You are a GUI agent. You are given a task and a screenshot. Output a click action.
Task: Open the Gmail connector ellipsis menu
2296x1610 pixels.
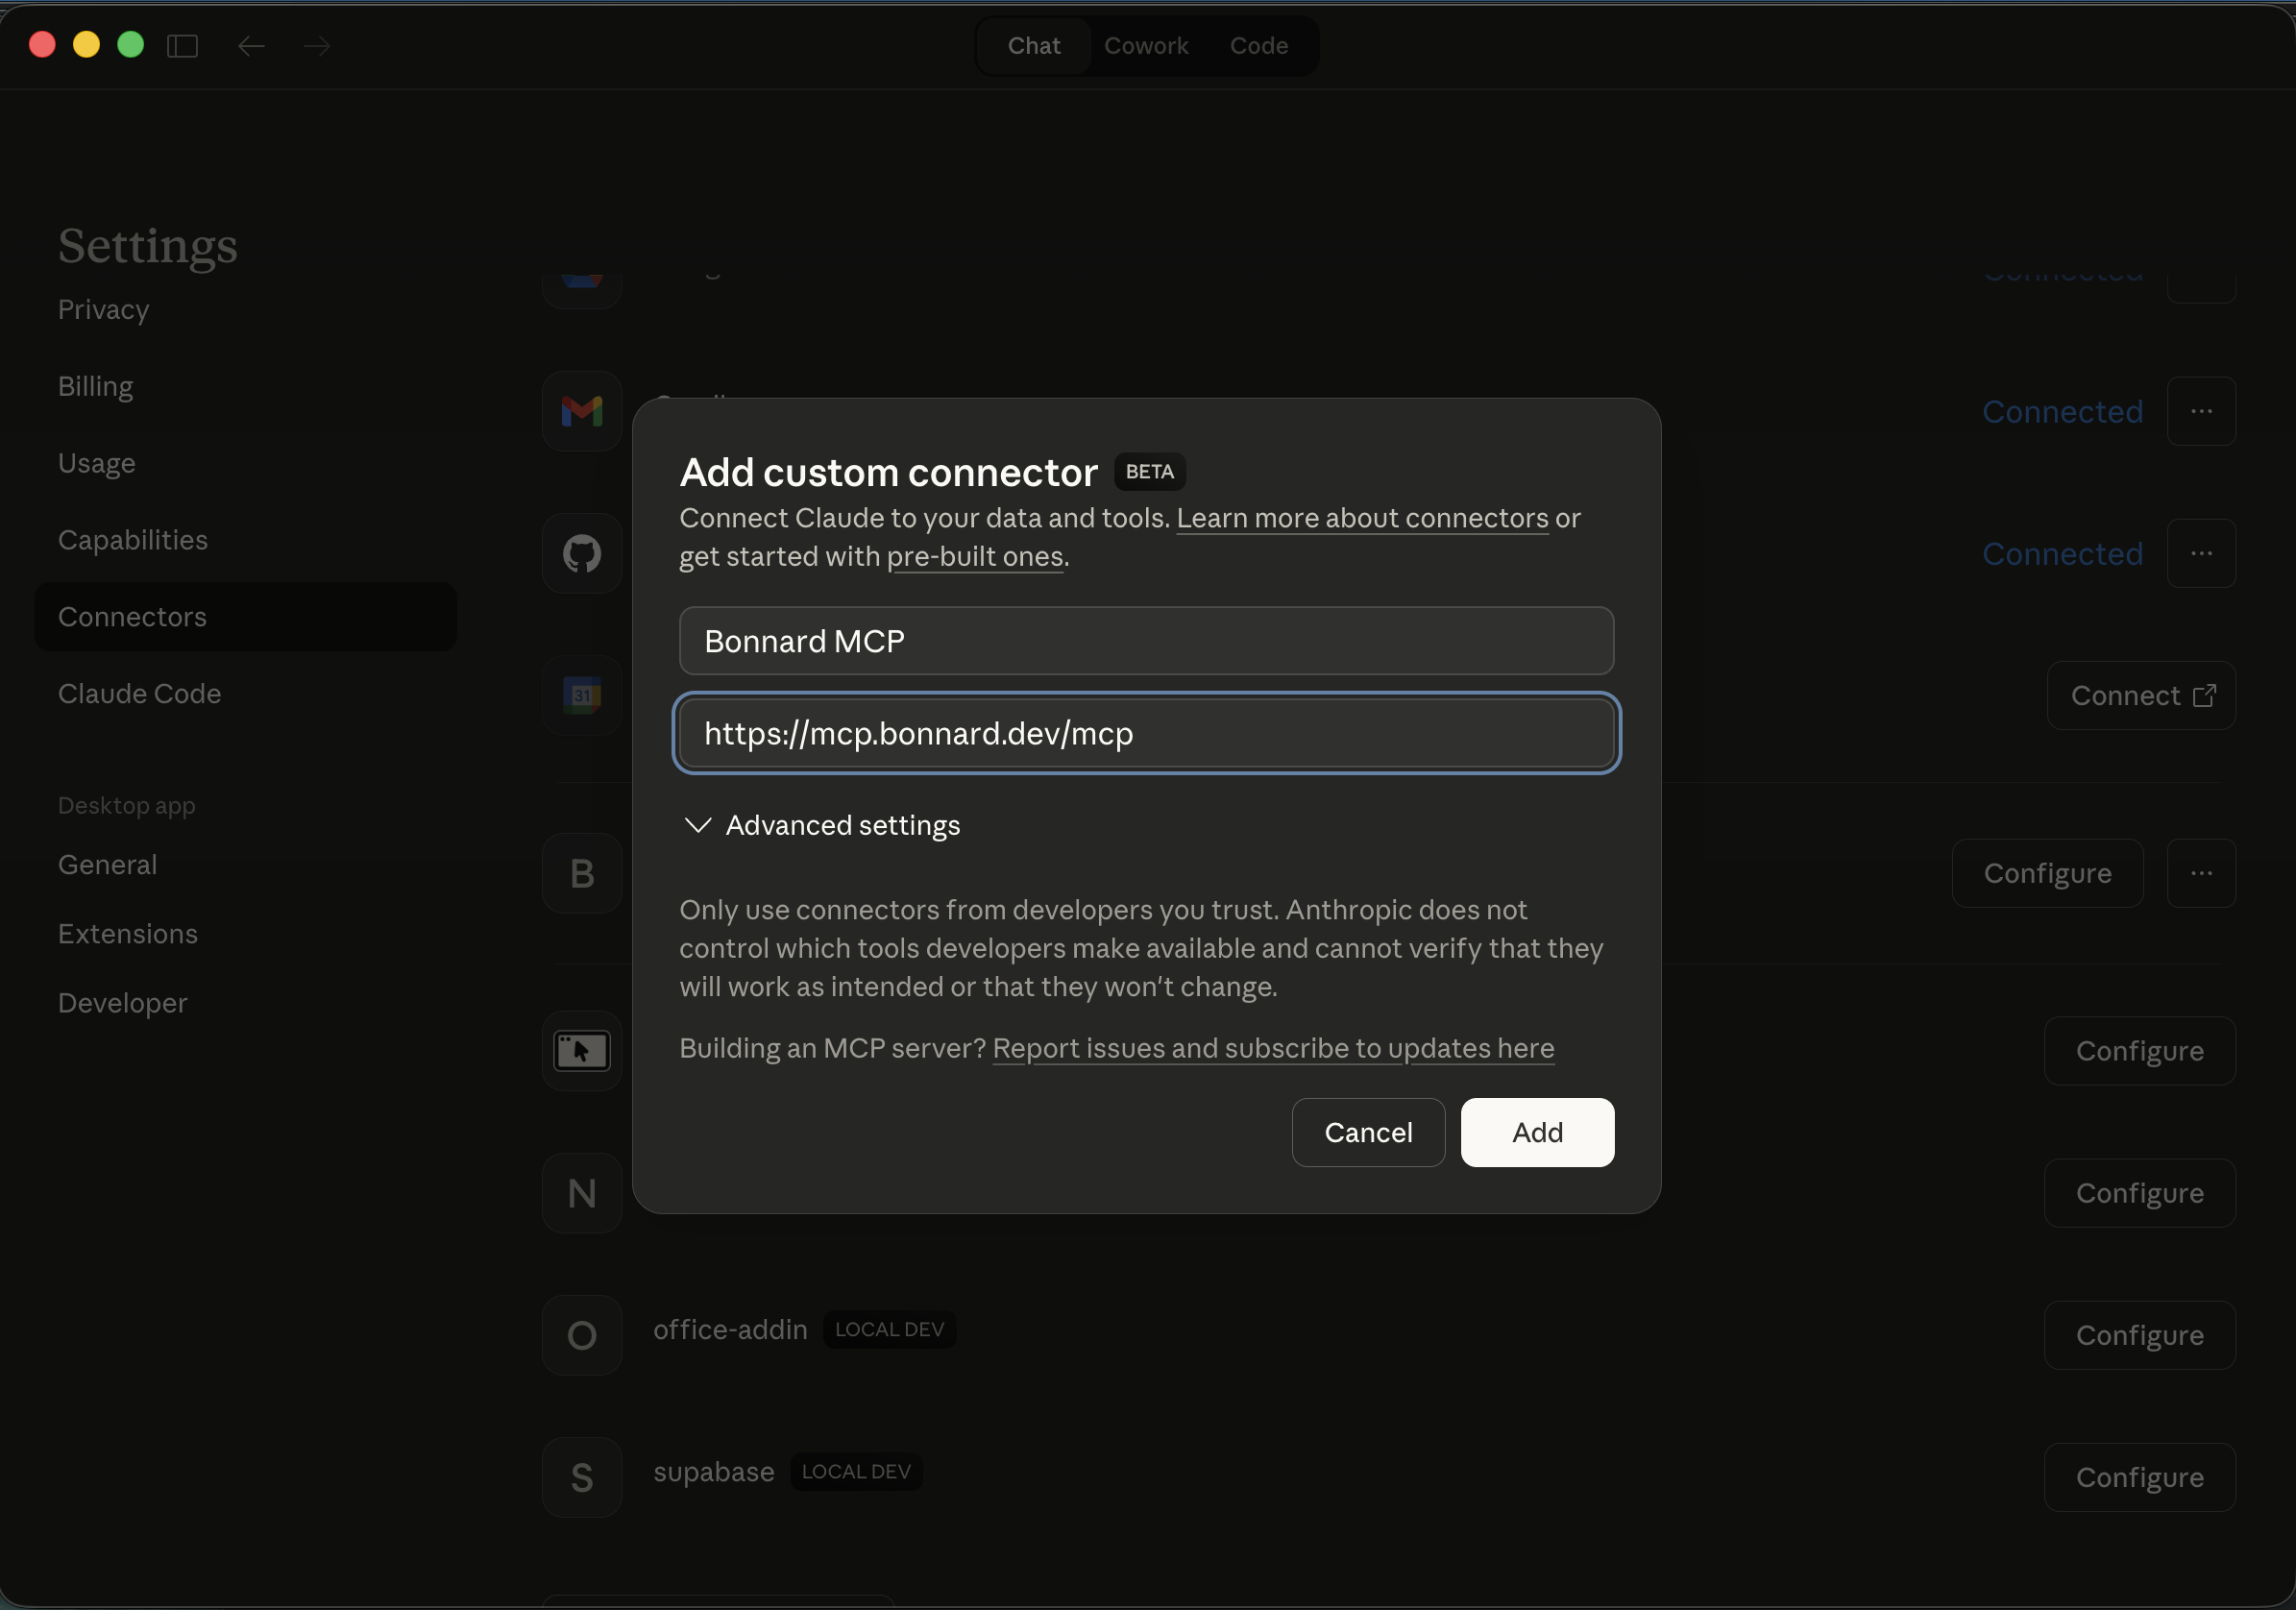point(2201,411)
